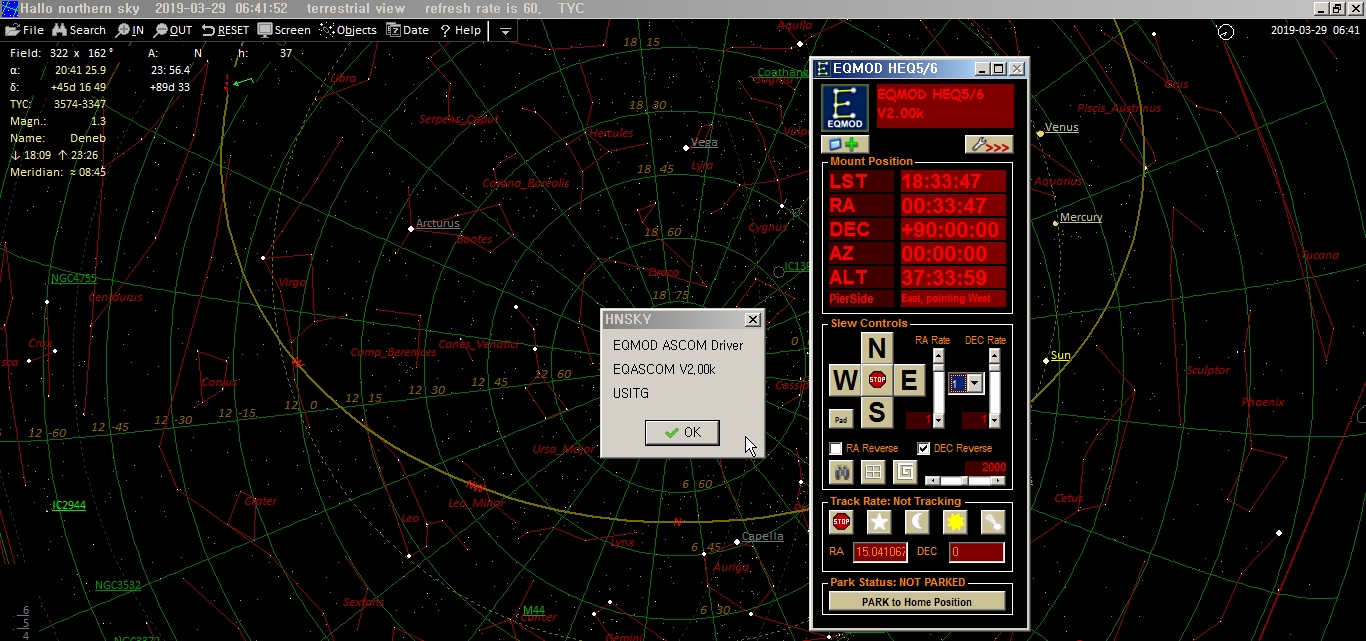
Task: Open the Objects menu
Action: coord(348,30)
